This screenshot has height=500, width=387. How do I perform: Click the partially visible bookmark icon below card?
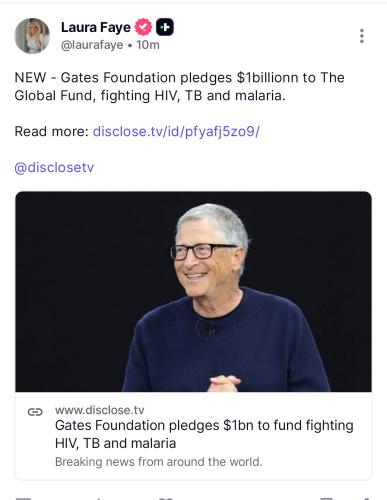point(327,498)
